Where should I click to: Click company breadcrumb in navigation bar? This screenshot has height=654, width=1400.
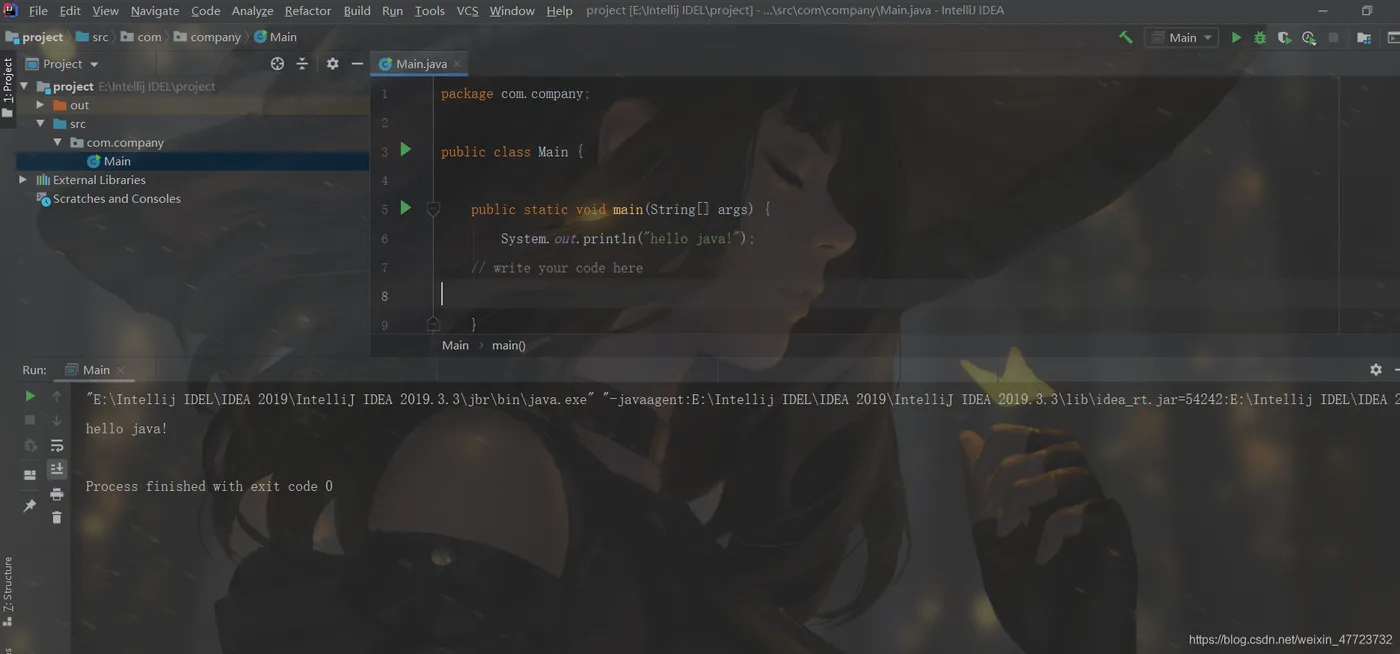pyautogui.click(x=207, y=37)
